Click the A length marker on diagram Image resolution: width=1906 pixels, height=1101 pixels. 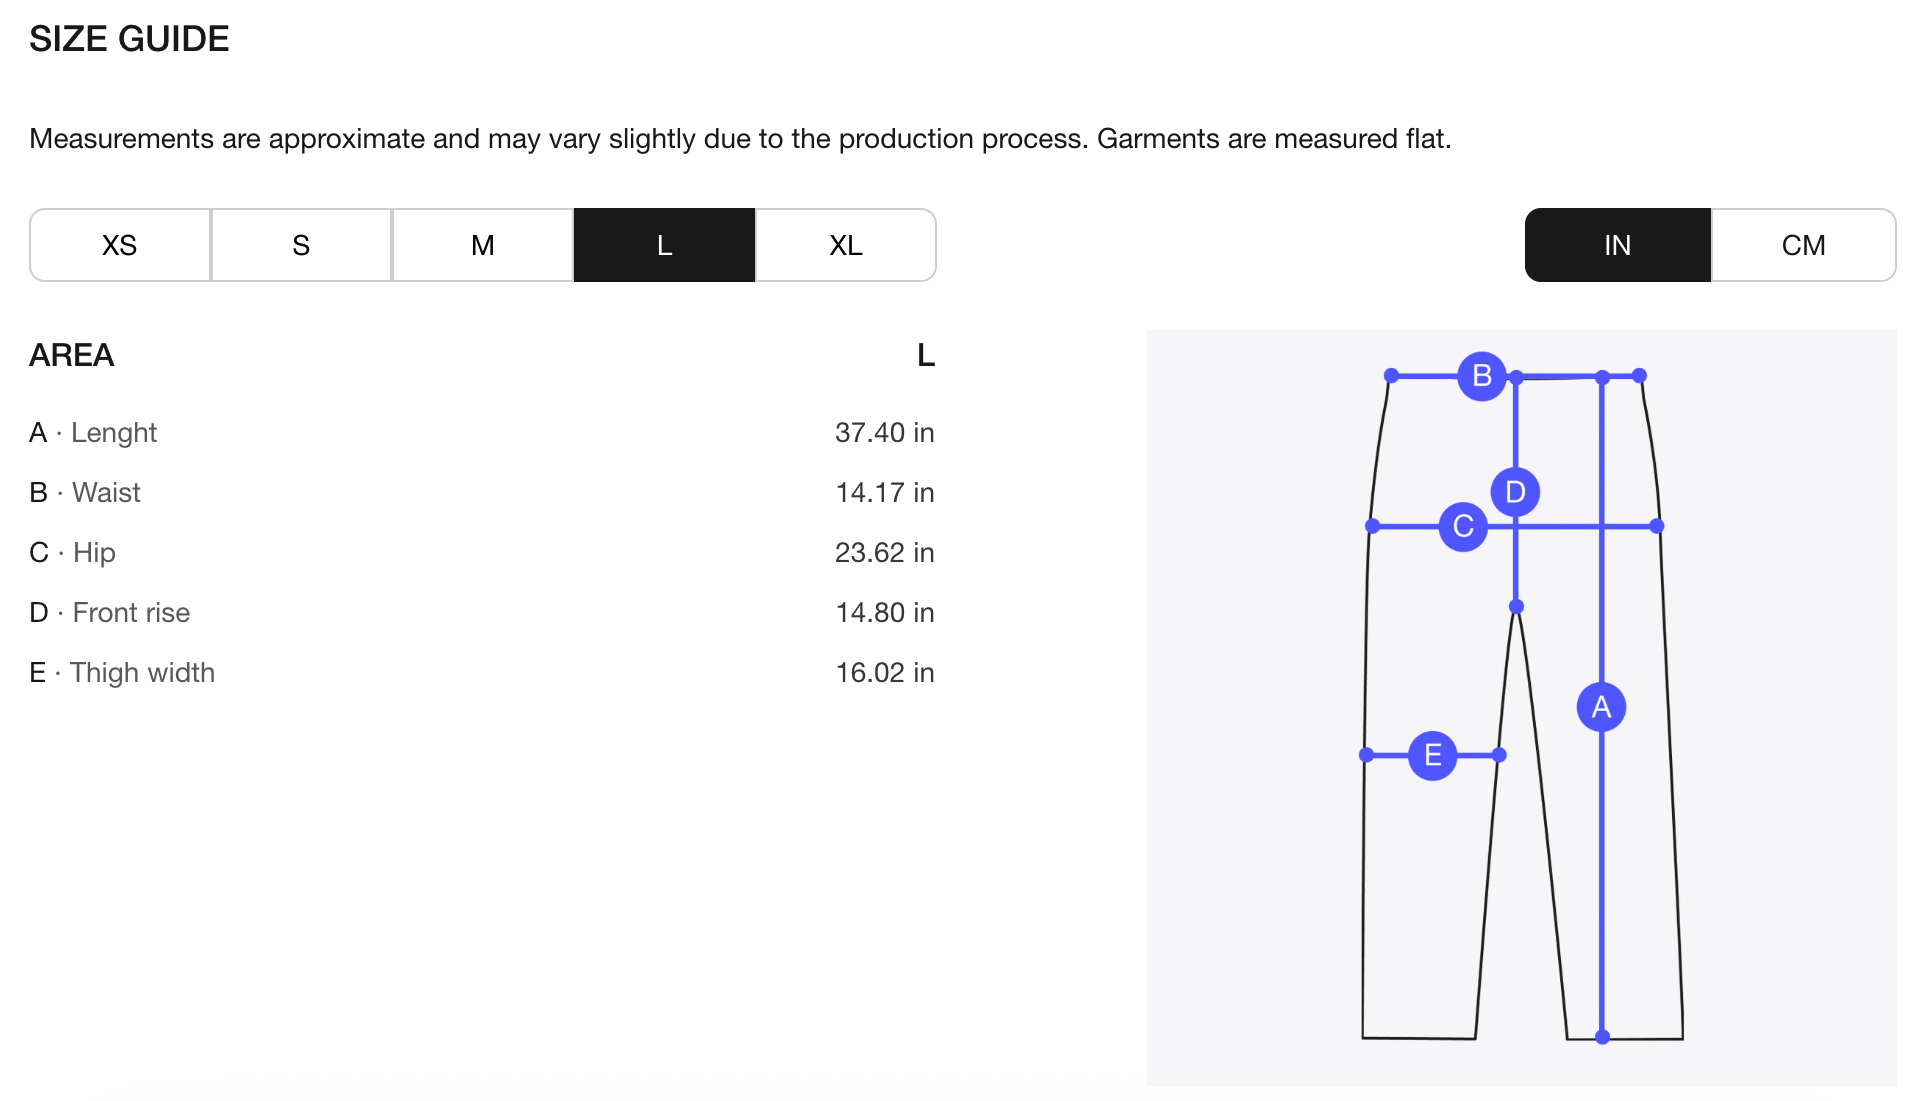point(1601,707)
